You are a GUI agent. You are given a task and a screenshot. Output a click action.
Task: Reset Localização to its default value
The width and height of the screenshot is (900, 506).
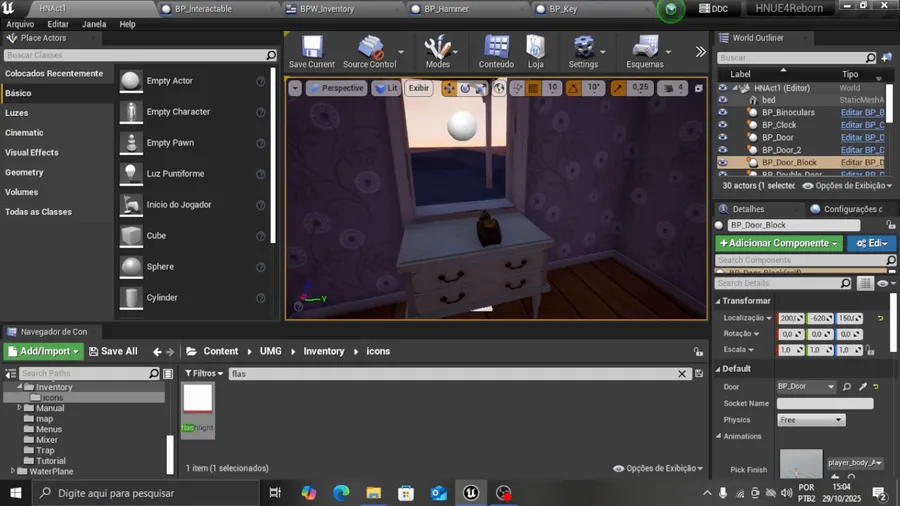(x=880, y=318)
